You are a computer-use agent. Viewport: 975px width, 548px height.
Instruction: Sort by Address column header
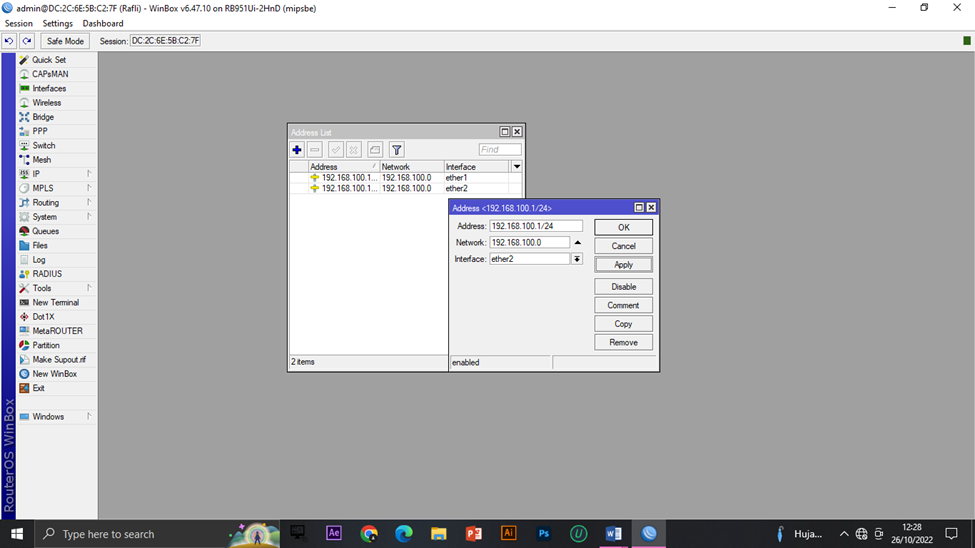point(344,167)
